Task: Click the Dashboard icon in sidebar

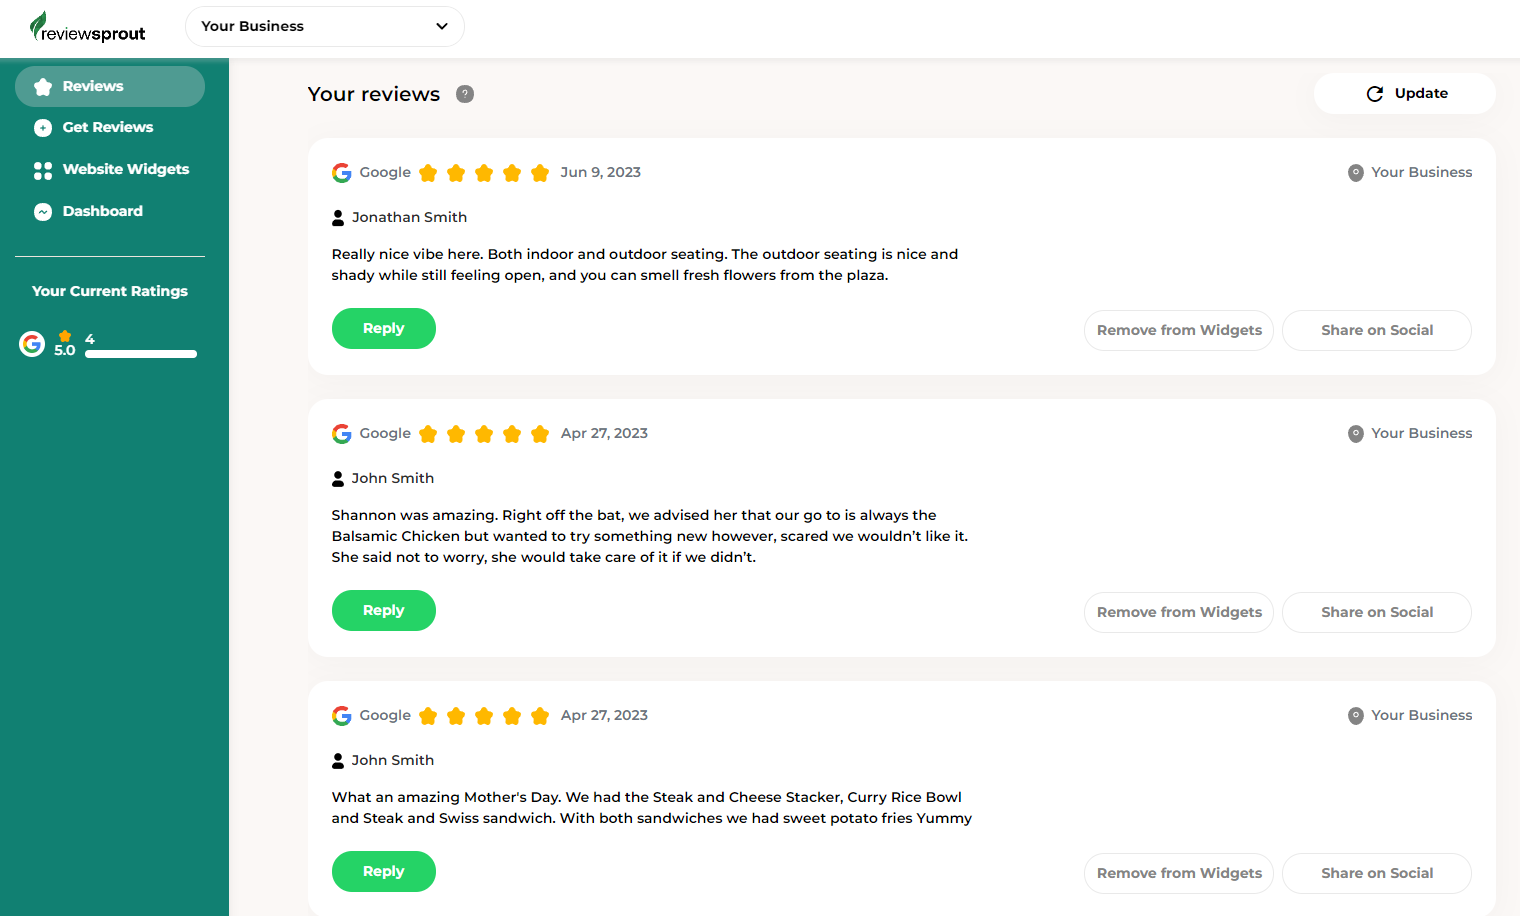Action: [x=43, y=212]
